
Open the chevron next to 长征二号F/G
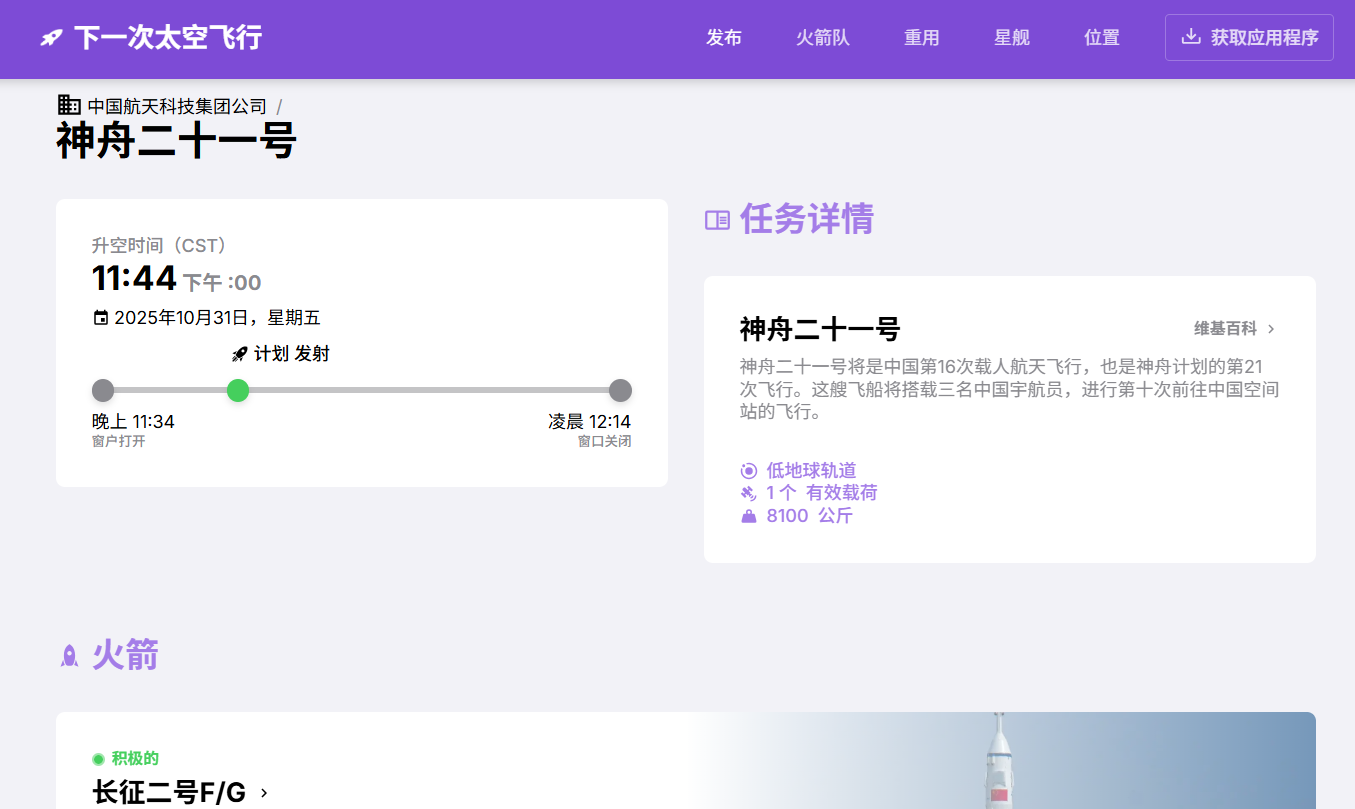[264, 793]
